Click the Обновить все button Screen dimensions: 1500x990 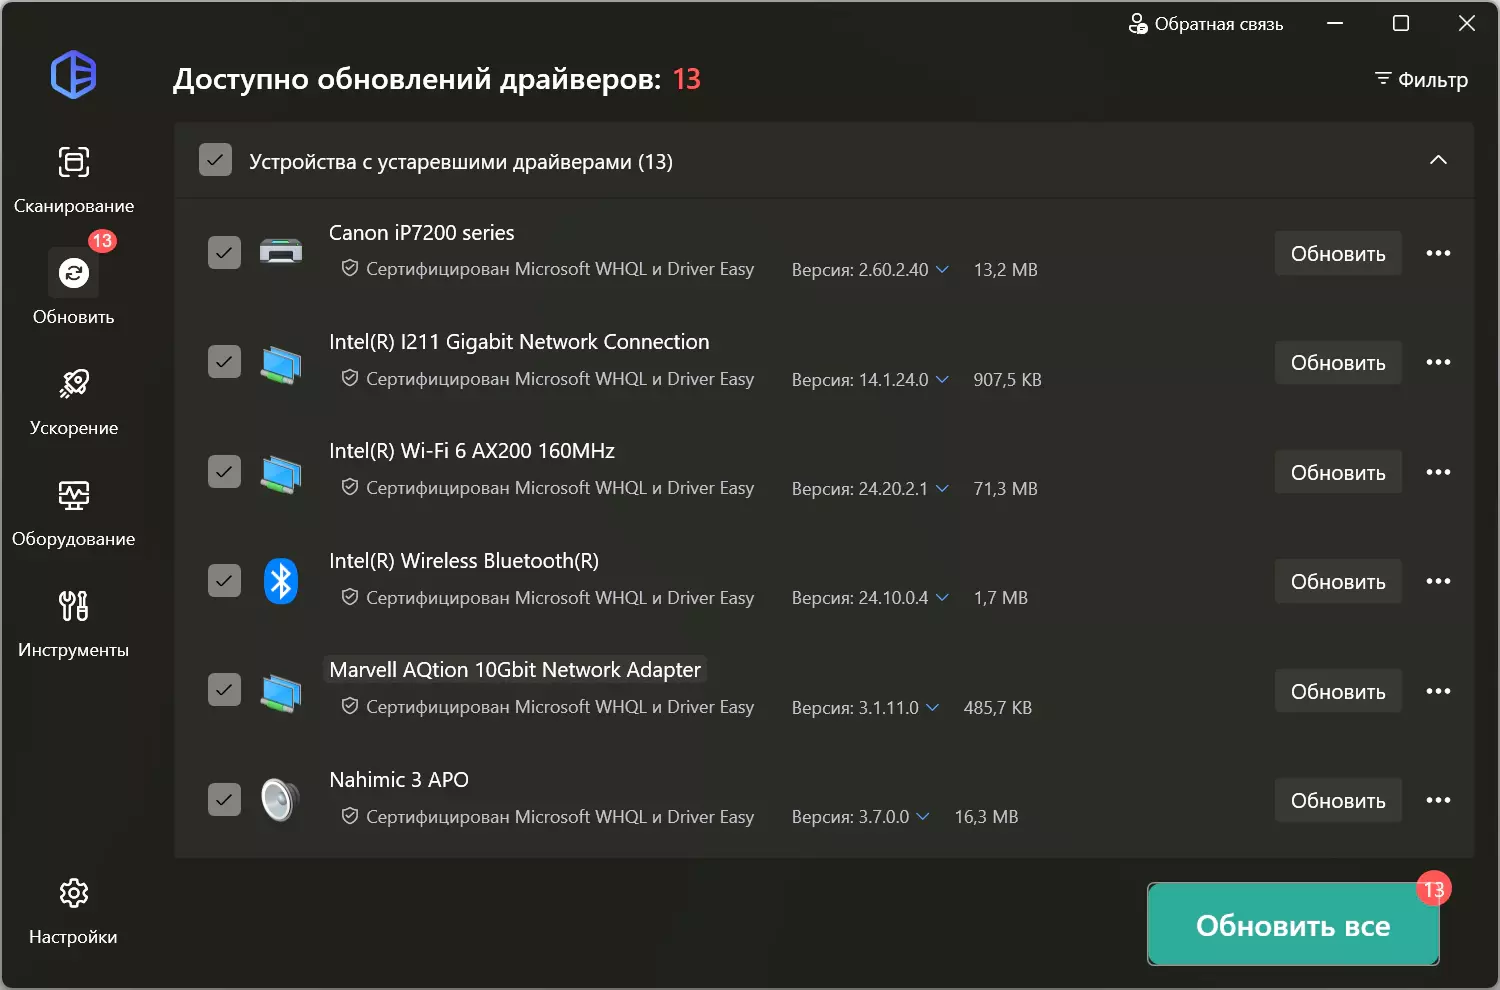1293,925
